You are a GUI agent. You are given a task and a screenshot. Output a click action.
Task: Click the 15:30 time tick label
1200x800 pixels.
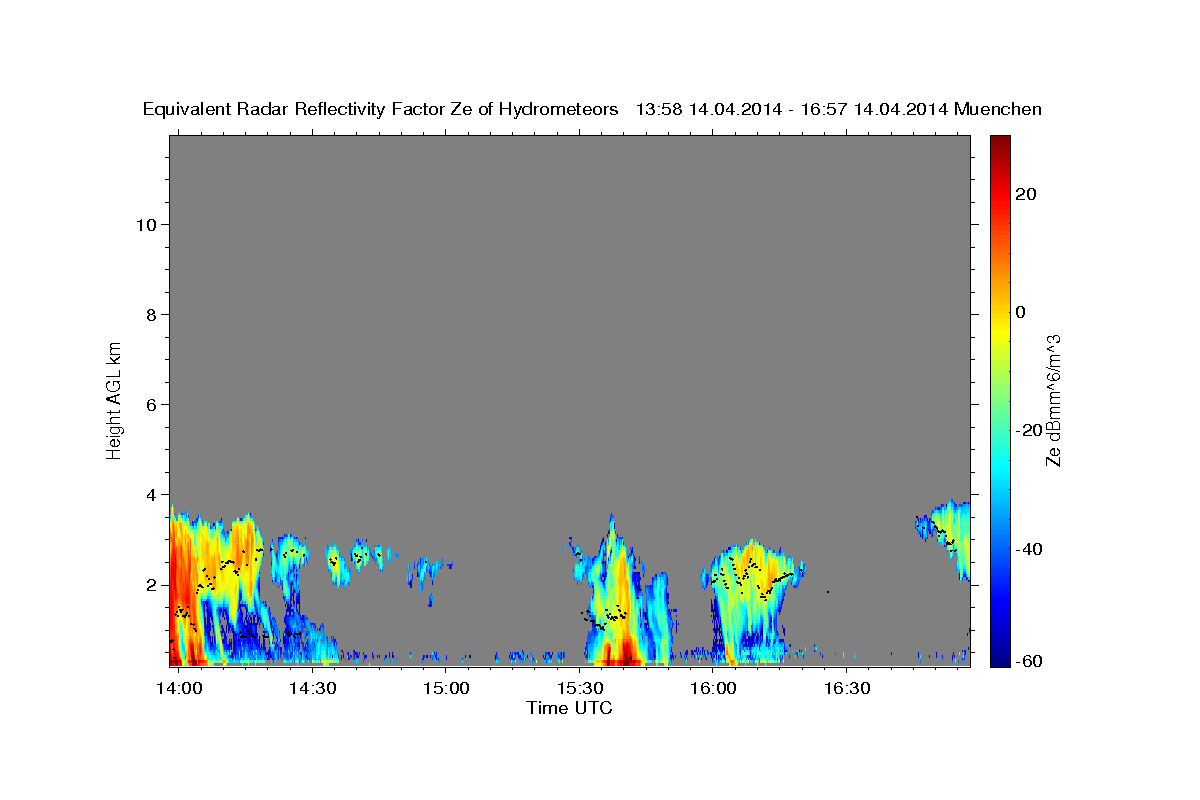pos(580,688)
